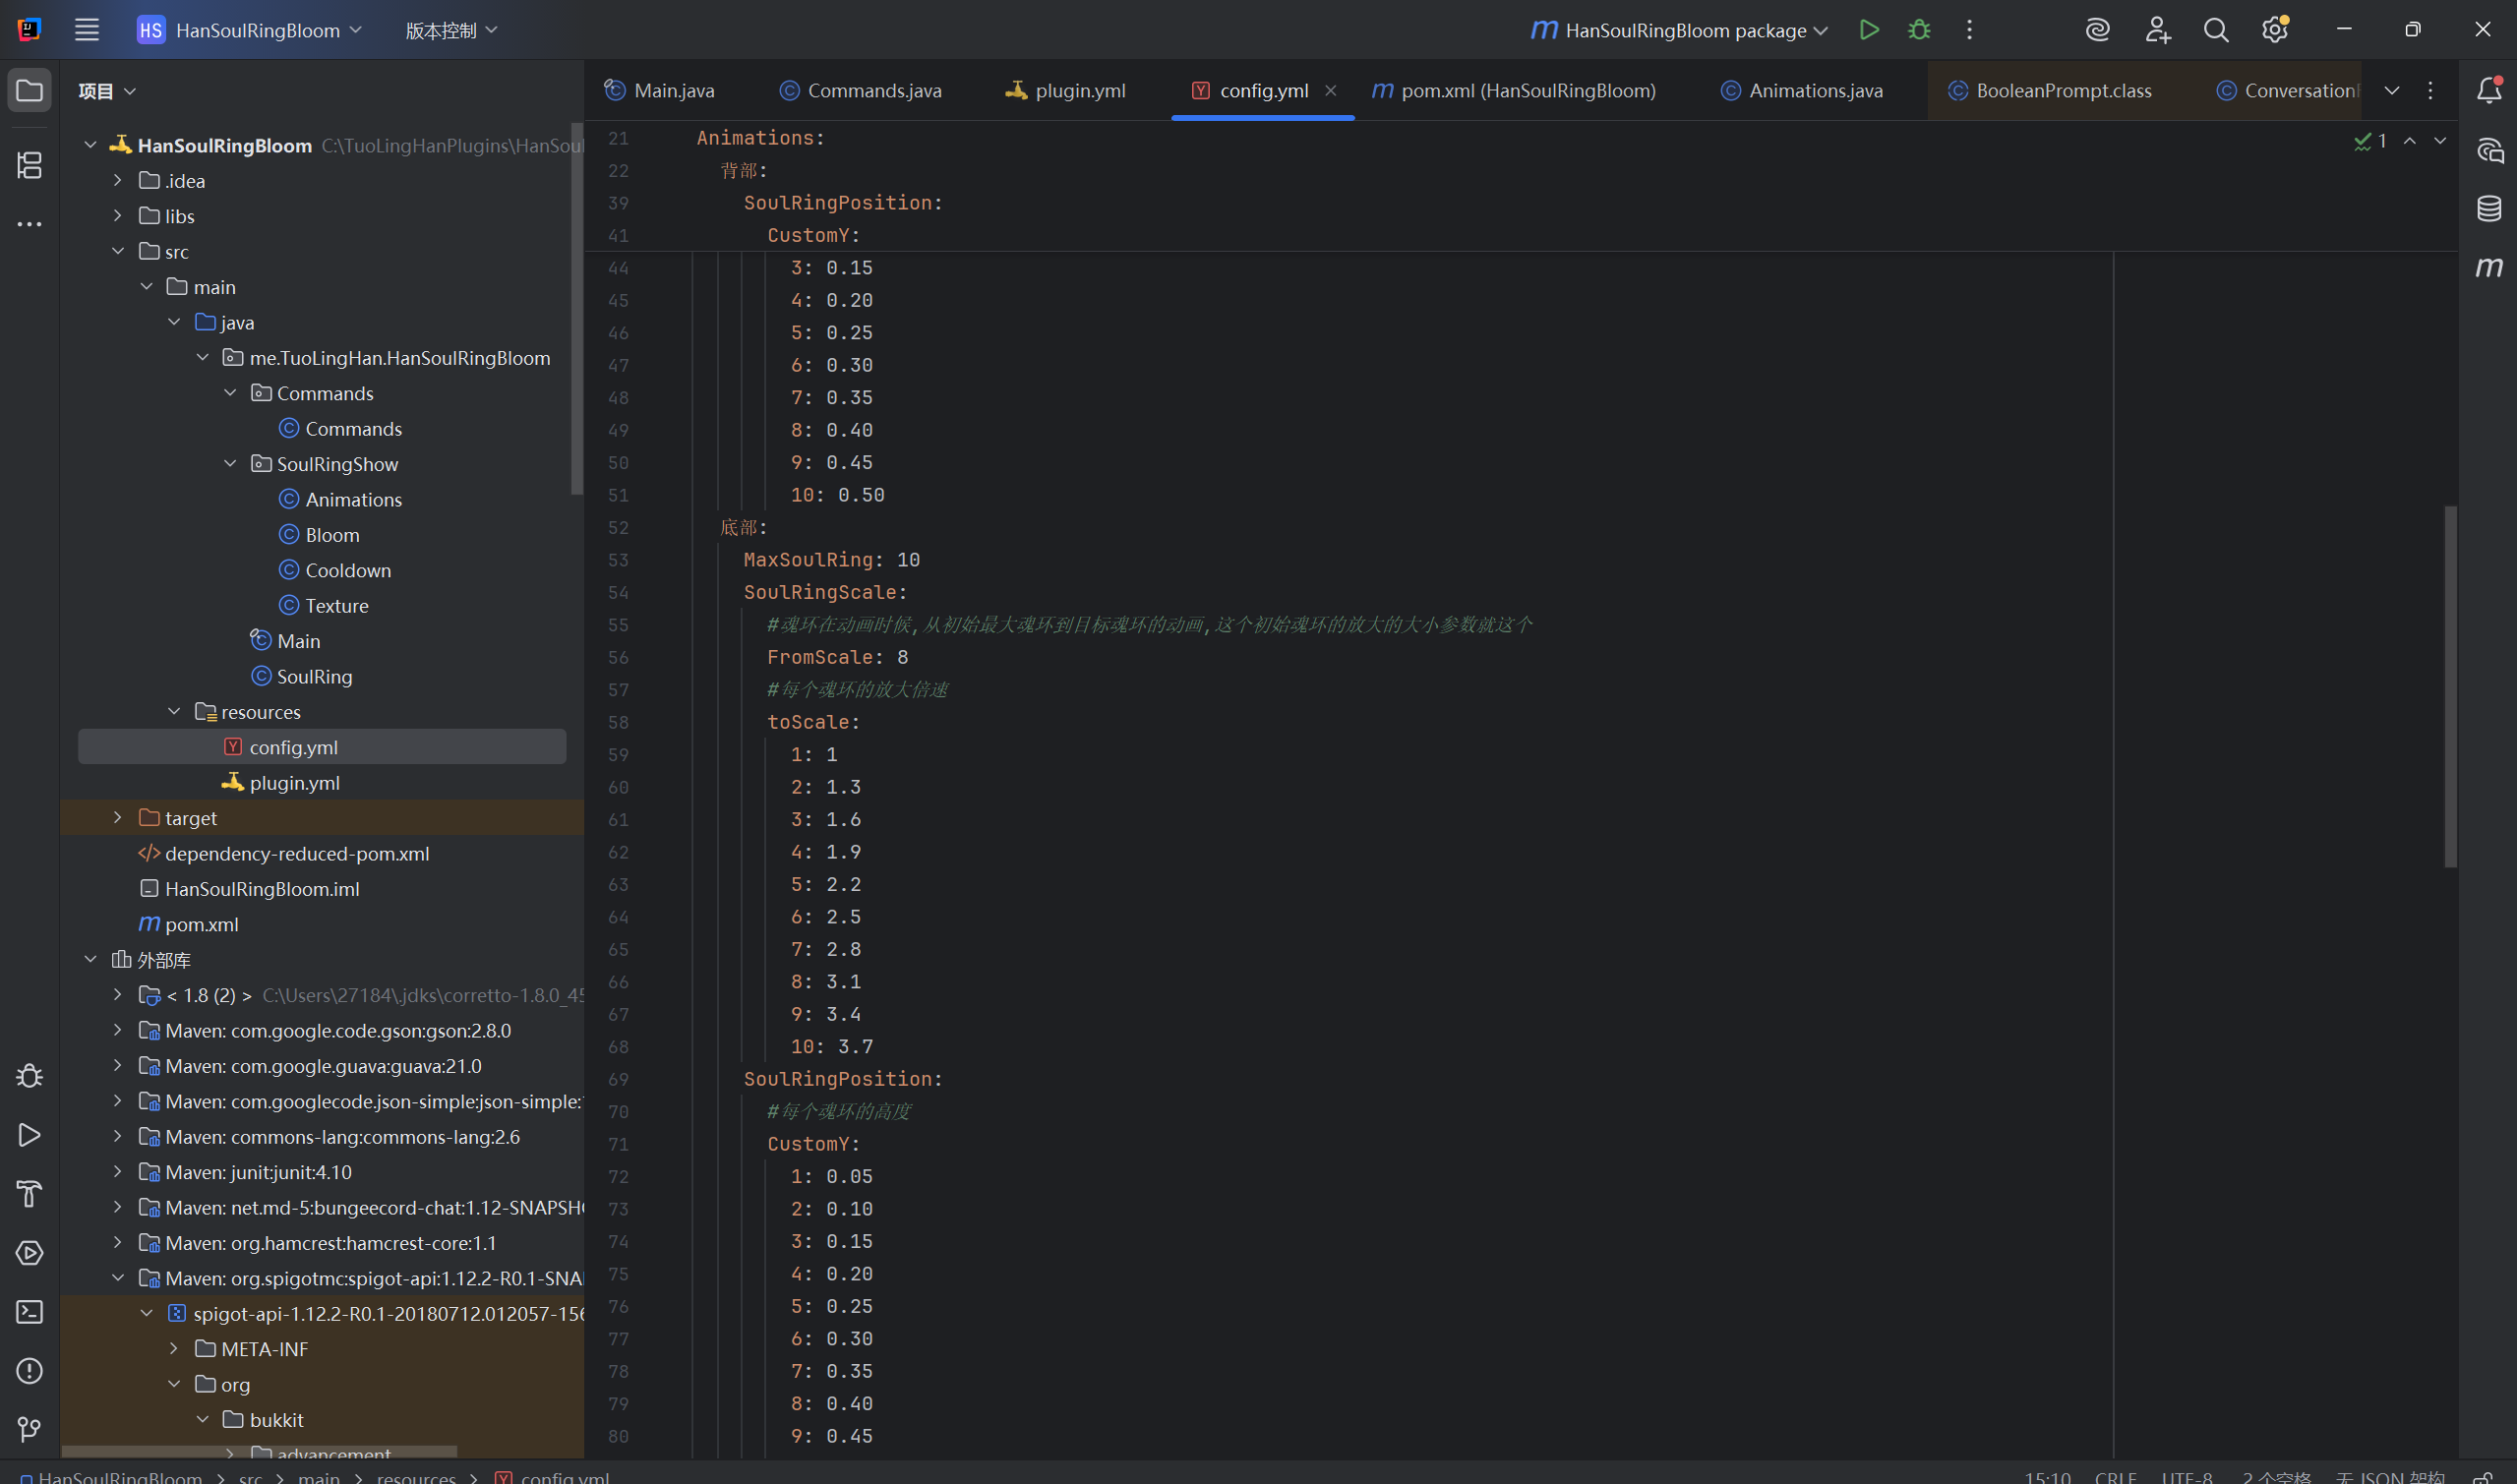Expand the META-INF folder
Viewport: 2517px width, 1484px height.
174,1349
